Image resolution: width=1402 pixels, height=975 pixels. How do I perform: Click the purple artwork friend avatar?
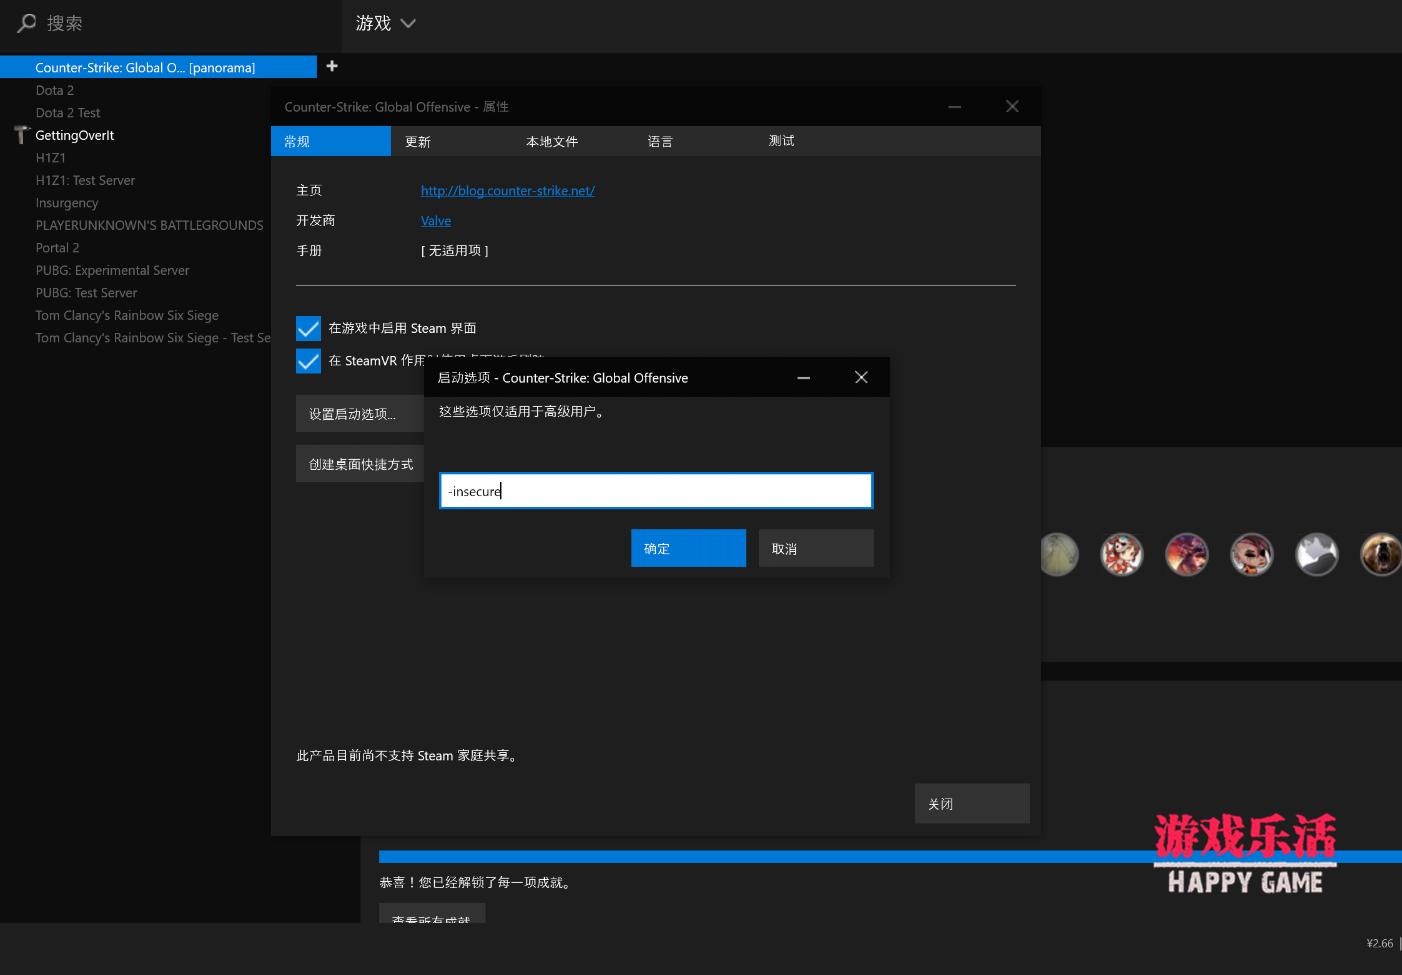coord(1186,554)
